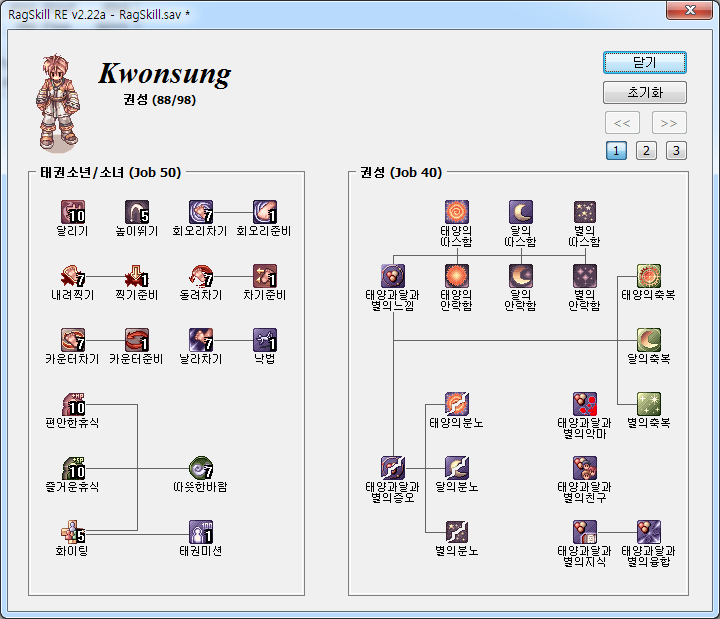720x619 pixels.
Task: Select the 별의분노 skill icon
Action: pyautogui.click(x=457, y=532)
